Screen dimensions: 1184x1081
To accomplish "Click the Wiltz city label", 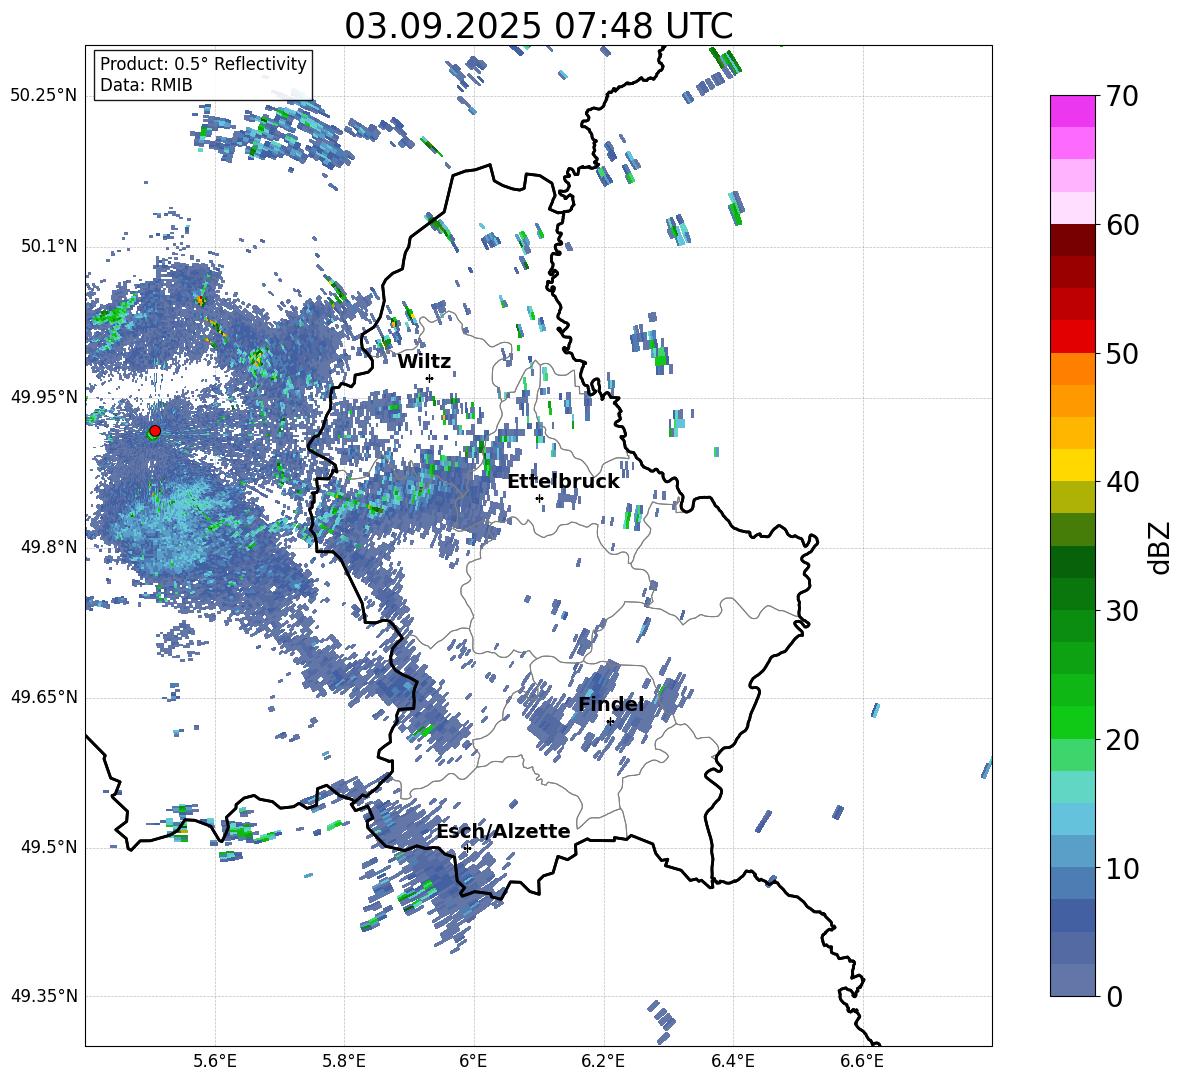I will click(424, 362).
